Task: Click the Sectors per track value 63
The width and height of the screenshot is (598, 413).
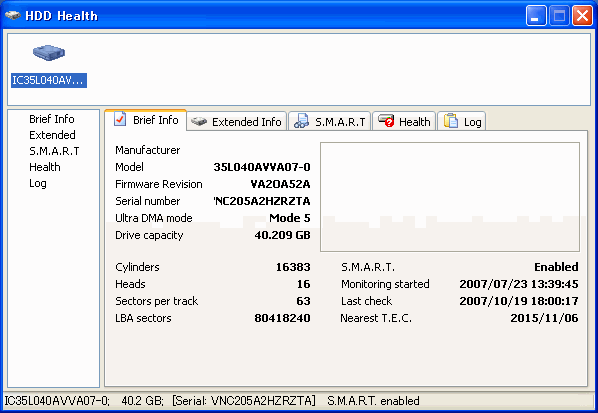Action: point(303,301)
